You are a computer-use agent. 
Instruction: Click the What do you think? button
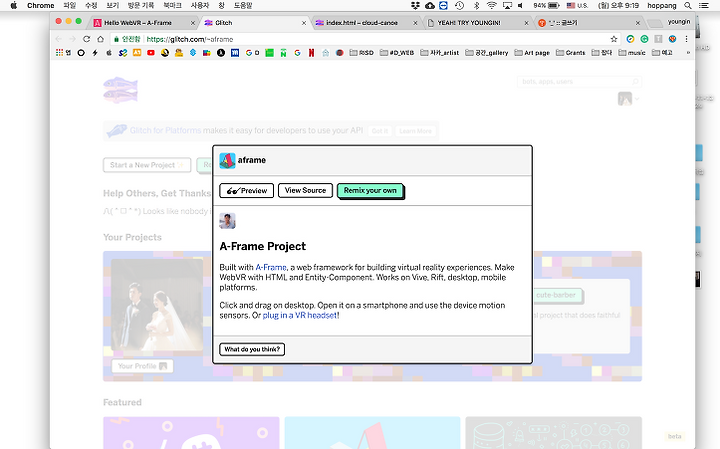coord(252,349)
